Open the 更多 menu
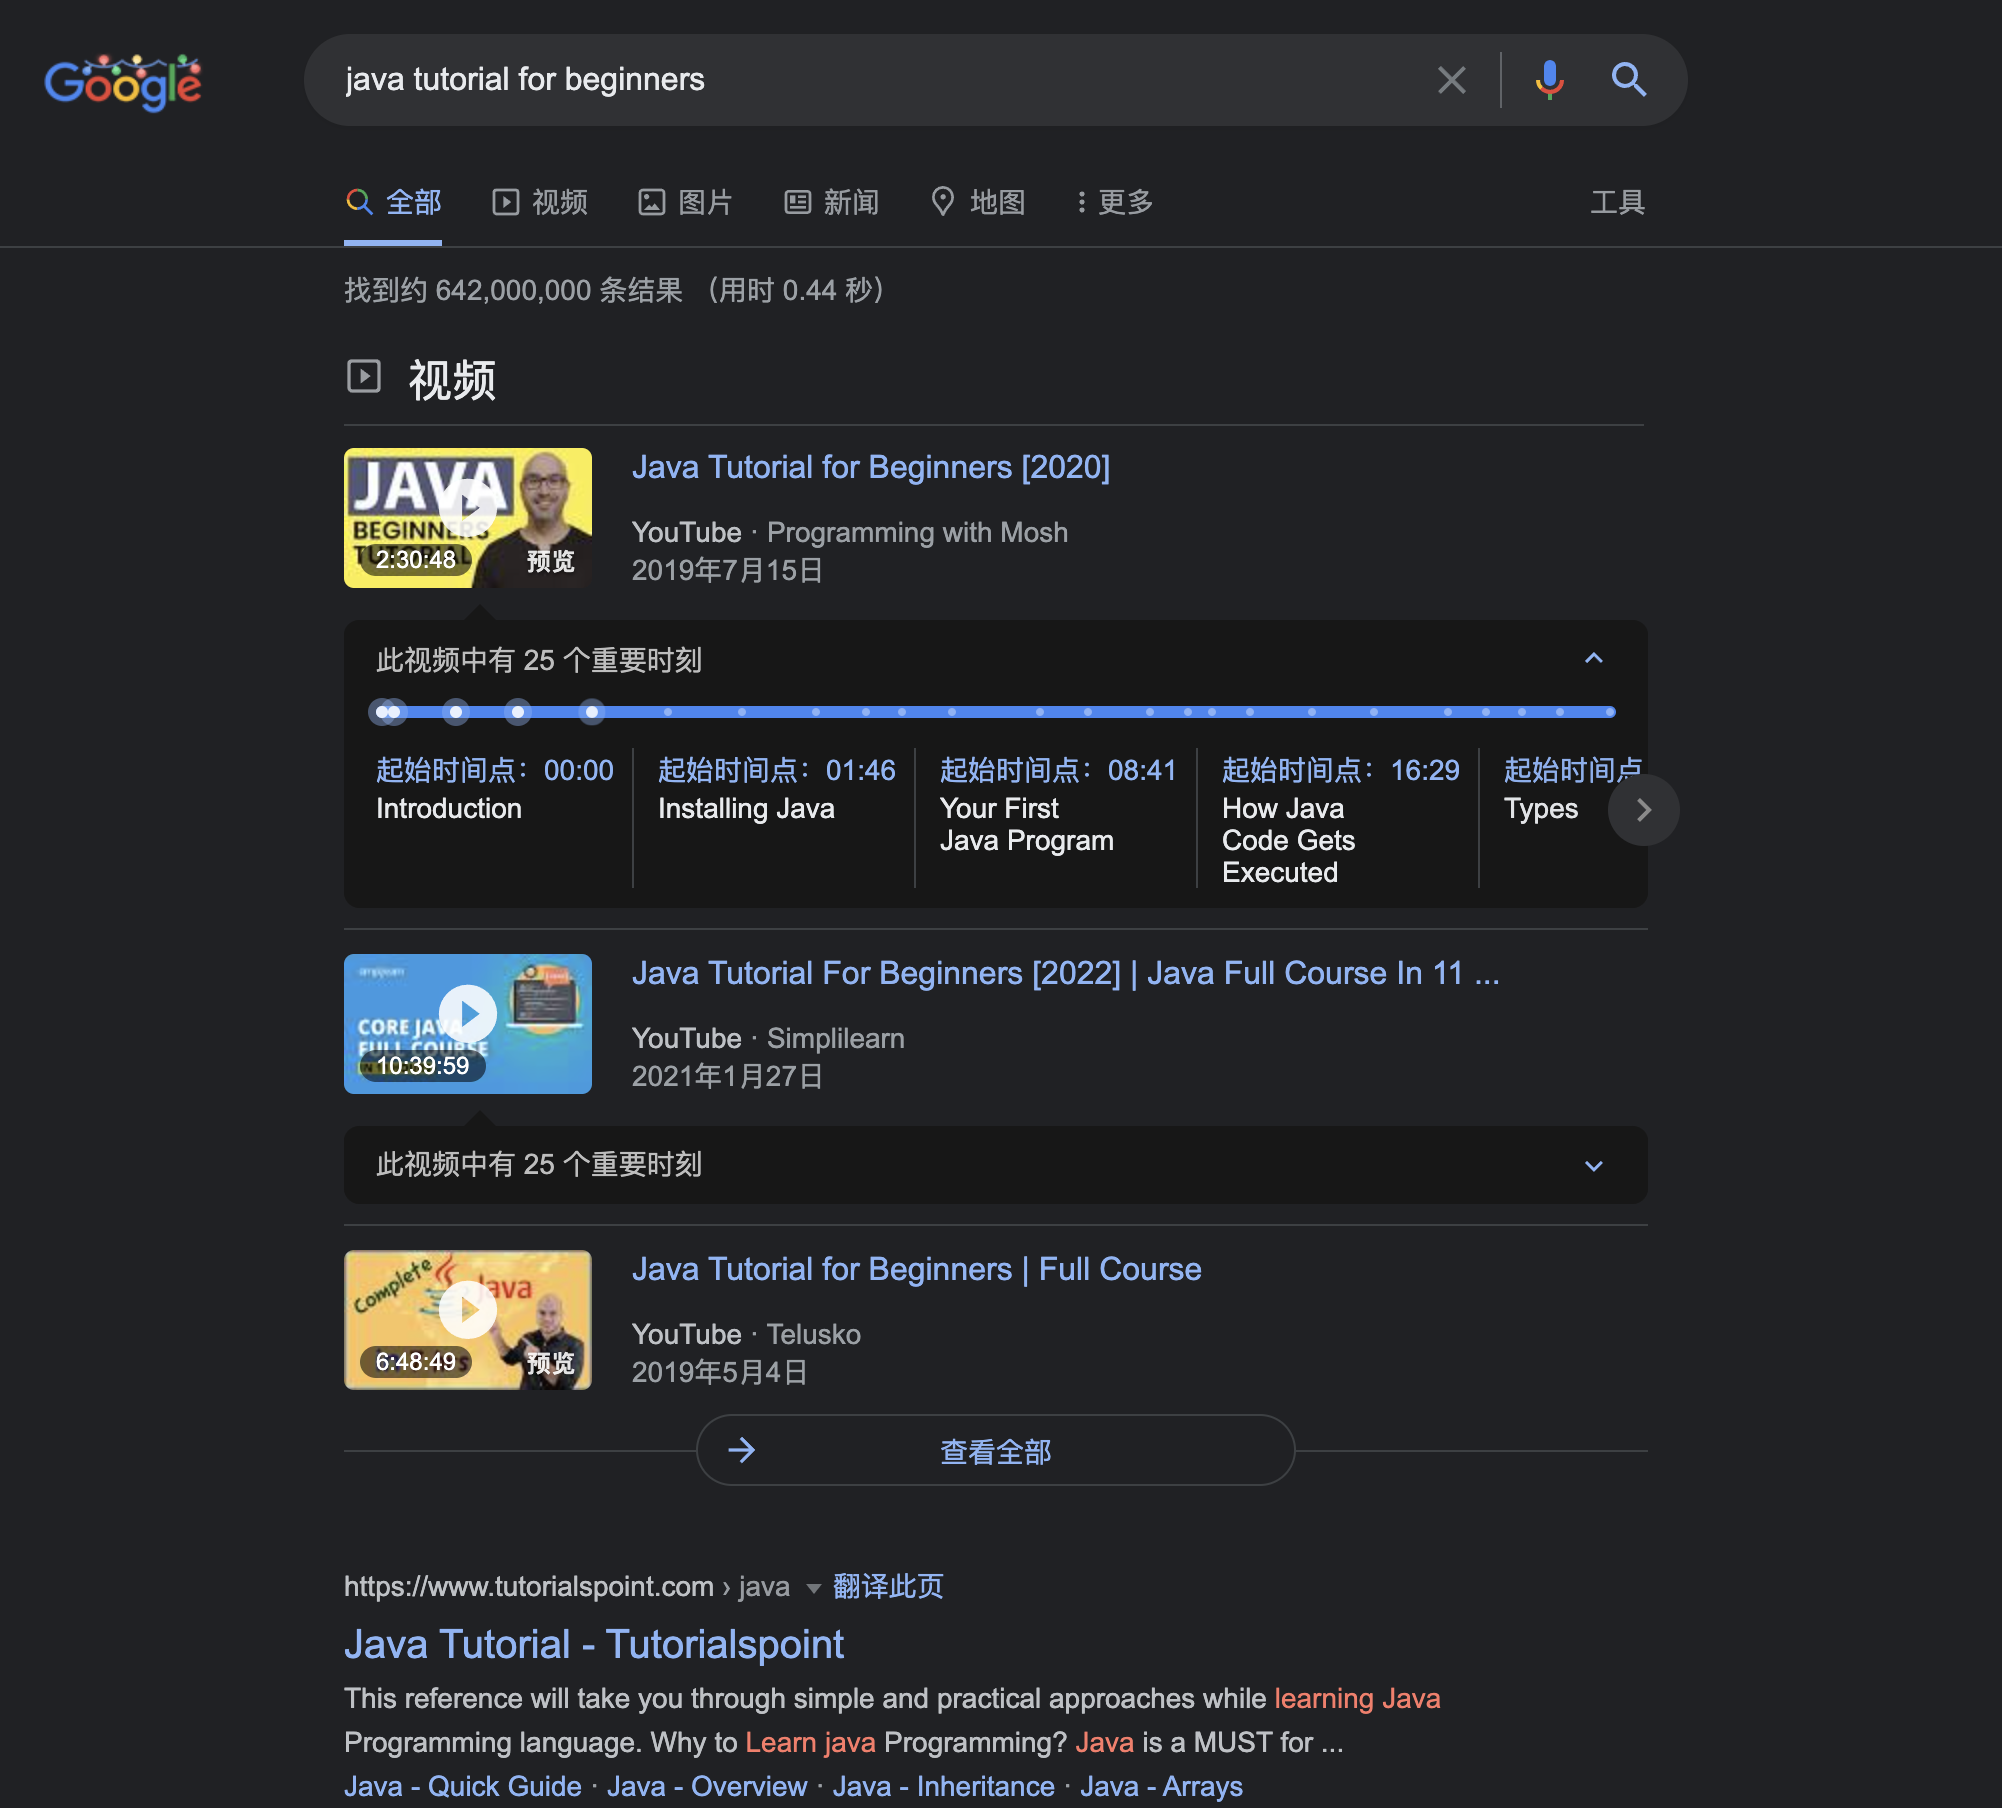The image size is (2002, 1808). click(1115, 203)
